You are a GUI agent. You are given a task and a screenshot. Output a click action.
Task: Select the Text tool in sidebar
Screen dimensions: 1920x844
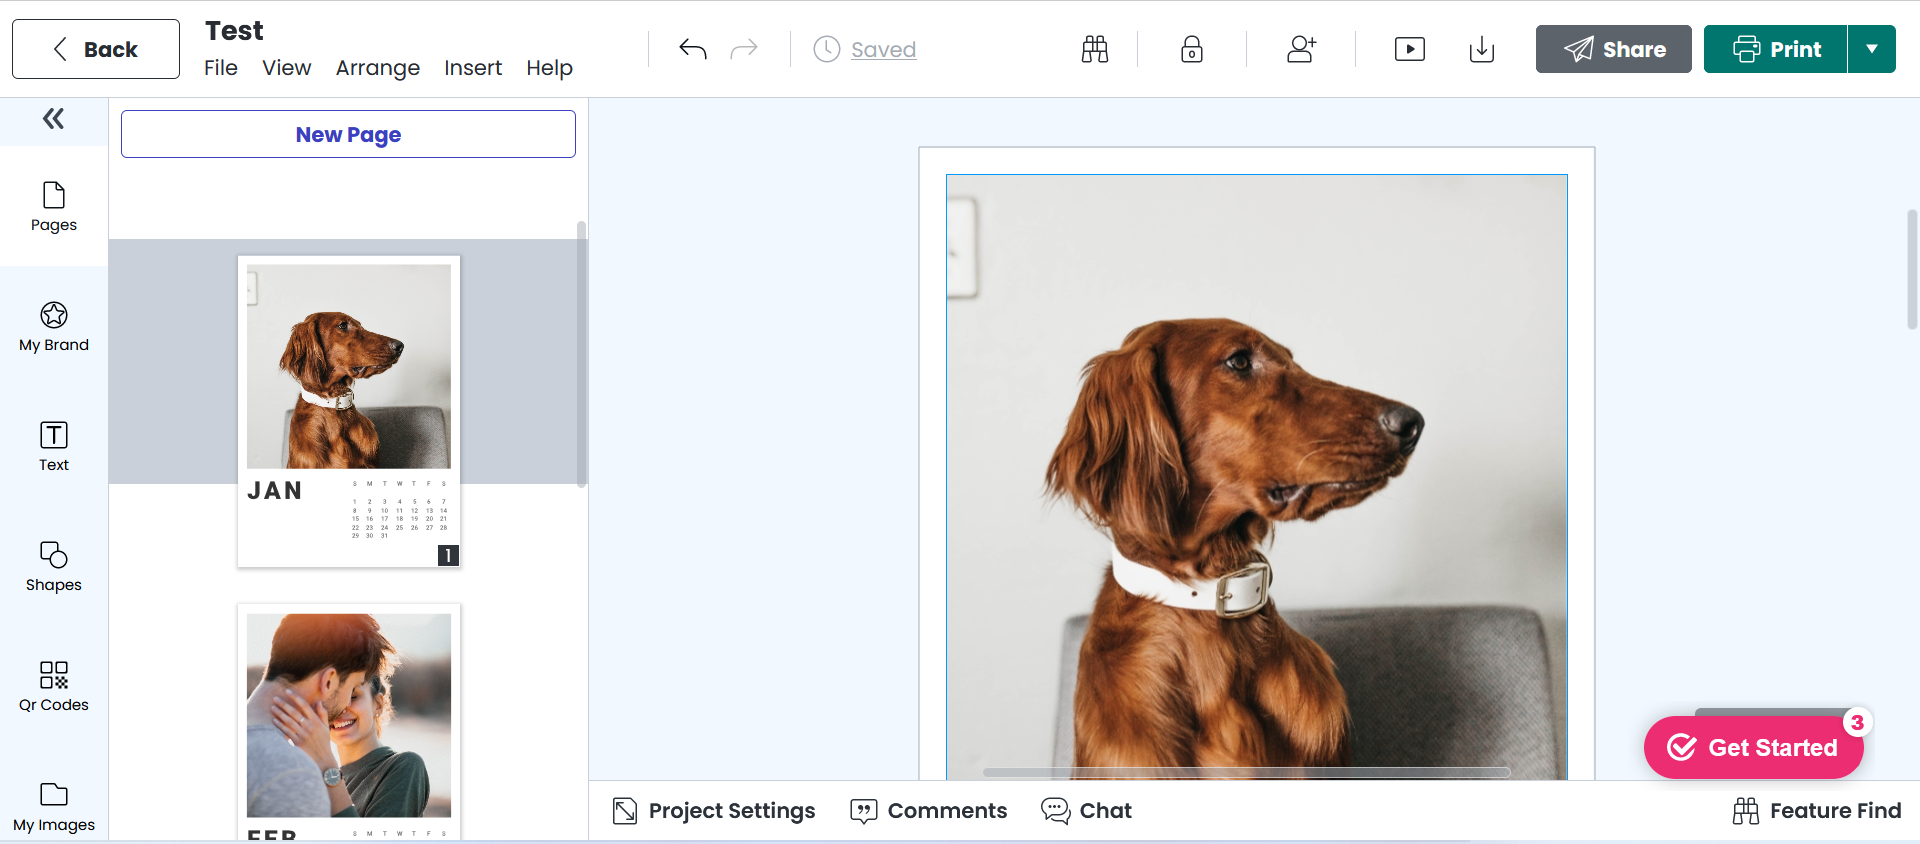point(54,446)
